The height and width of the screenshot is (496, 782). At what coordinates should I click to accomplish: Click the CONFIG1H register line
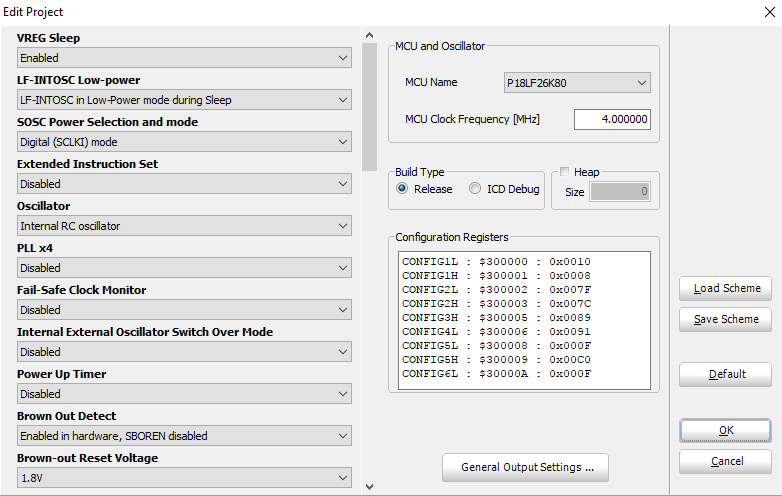pyautogui.click(x=496, y=276)
